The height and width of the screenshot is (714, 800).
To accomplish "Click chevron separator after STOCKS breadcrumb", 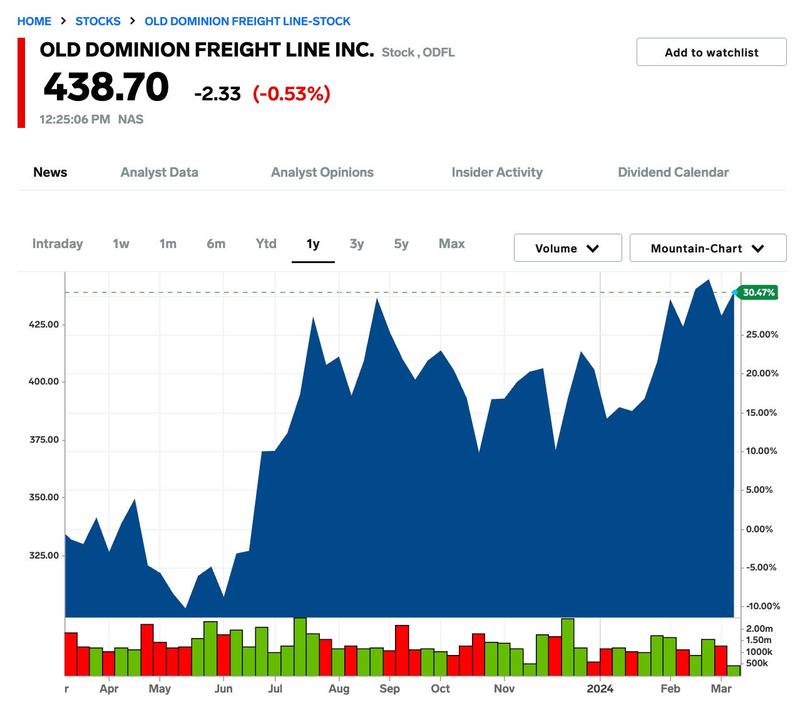I will (133, 21).
